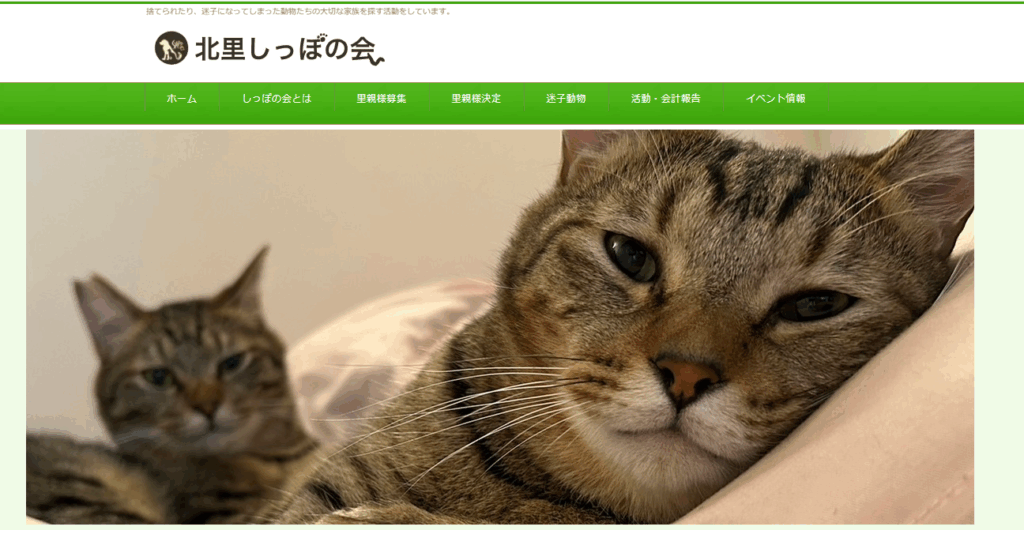
Task: View 活動・会計報告 from the green menu
Action: 665,99
